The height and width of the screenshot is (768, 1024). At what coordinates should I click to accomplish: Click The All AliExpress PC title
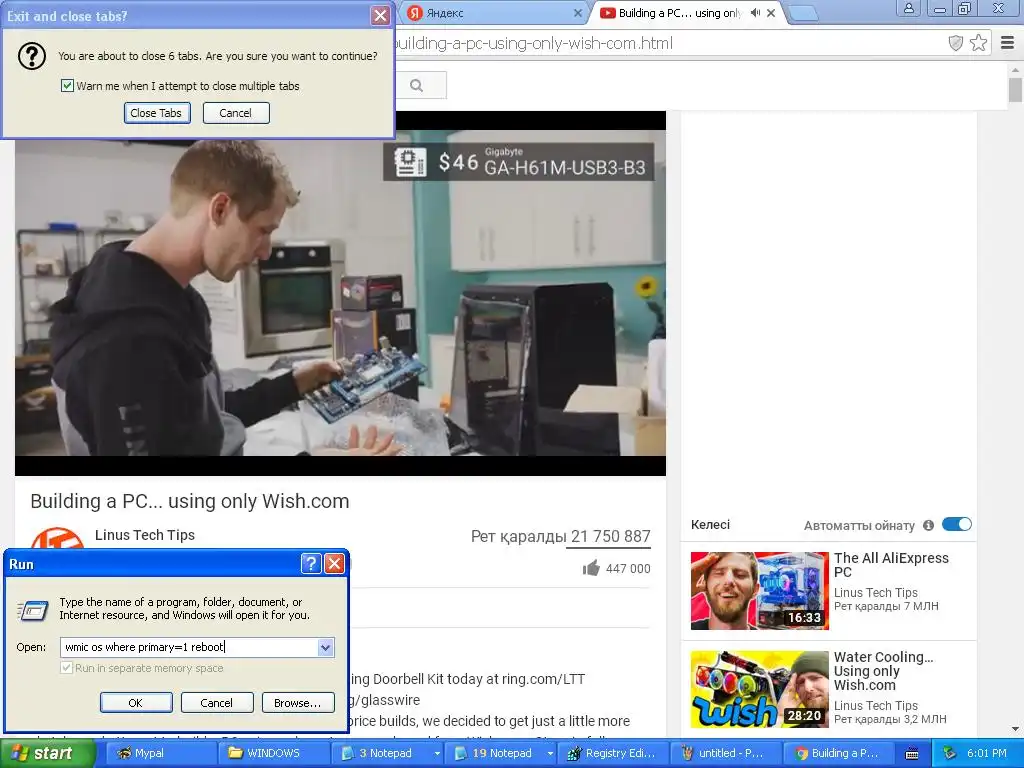tap(891, 565)
